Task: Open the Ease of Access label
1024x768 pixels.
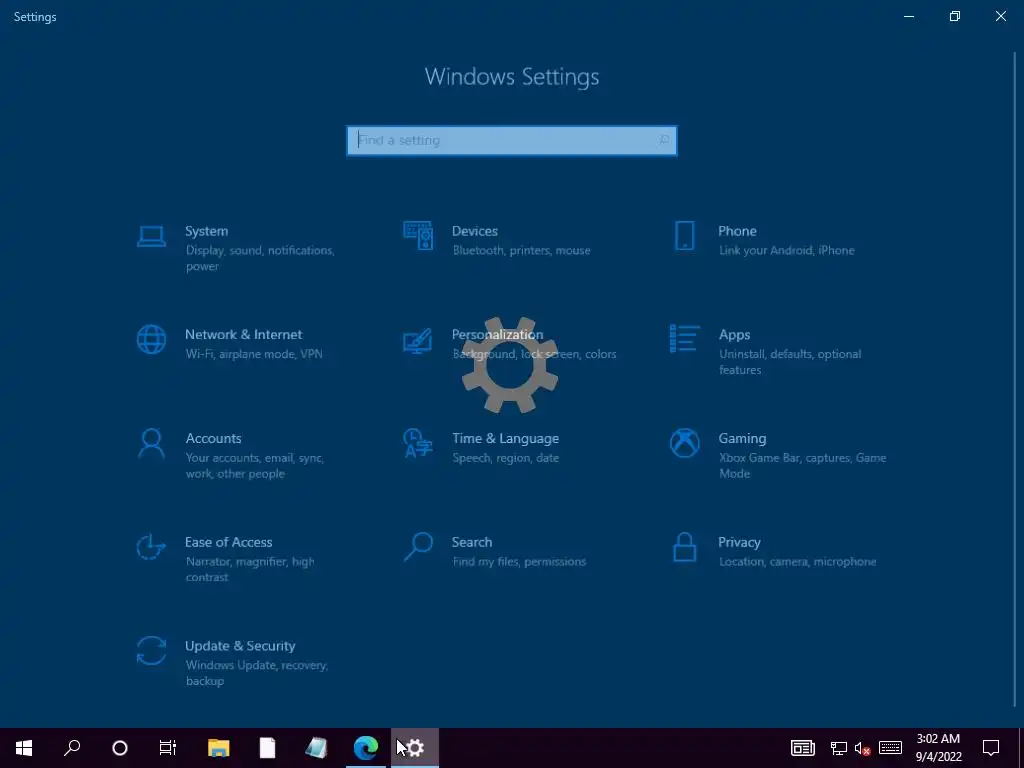Action: click(x=229, y=542)
